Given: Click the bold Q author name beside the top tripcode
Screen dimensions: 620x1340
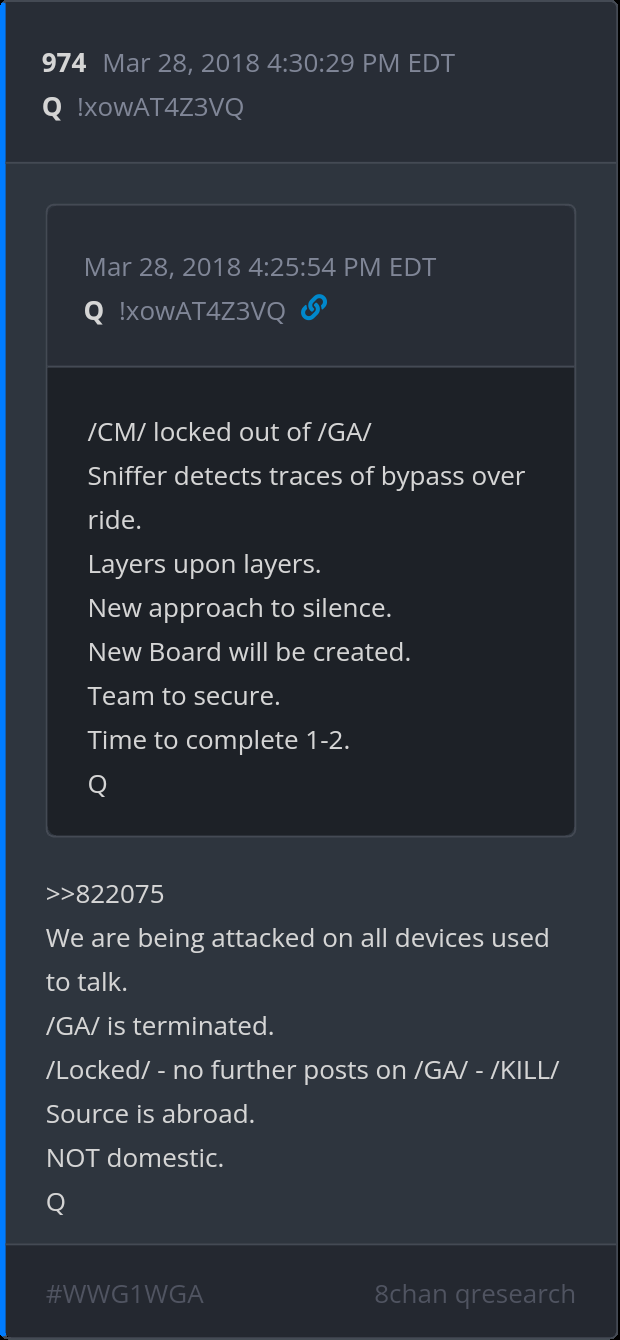Looking at the screenshot, I should coord(52,107).
